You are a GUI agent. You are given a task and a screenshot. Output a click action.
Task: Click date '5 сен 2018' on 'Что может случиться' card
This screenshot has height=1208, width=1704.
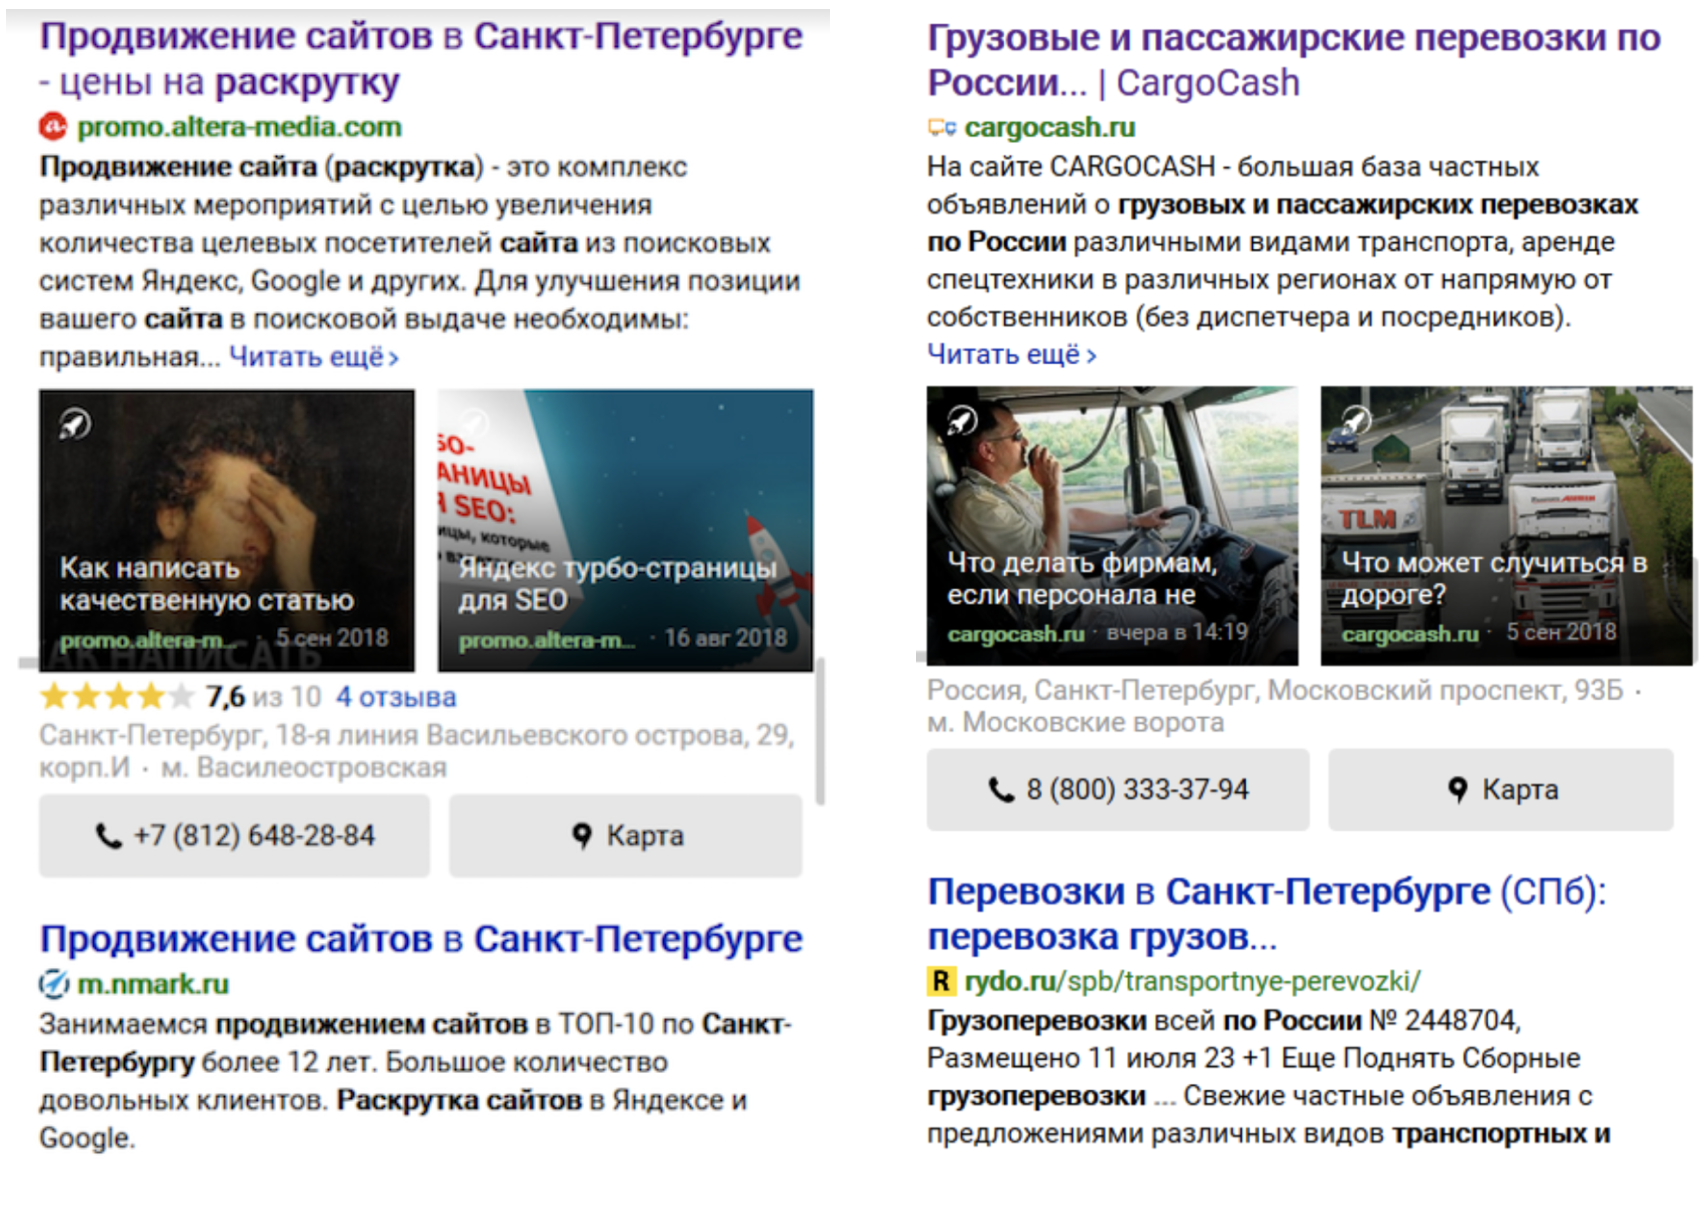click(1562, 632)
